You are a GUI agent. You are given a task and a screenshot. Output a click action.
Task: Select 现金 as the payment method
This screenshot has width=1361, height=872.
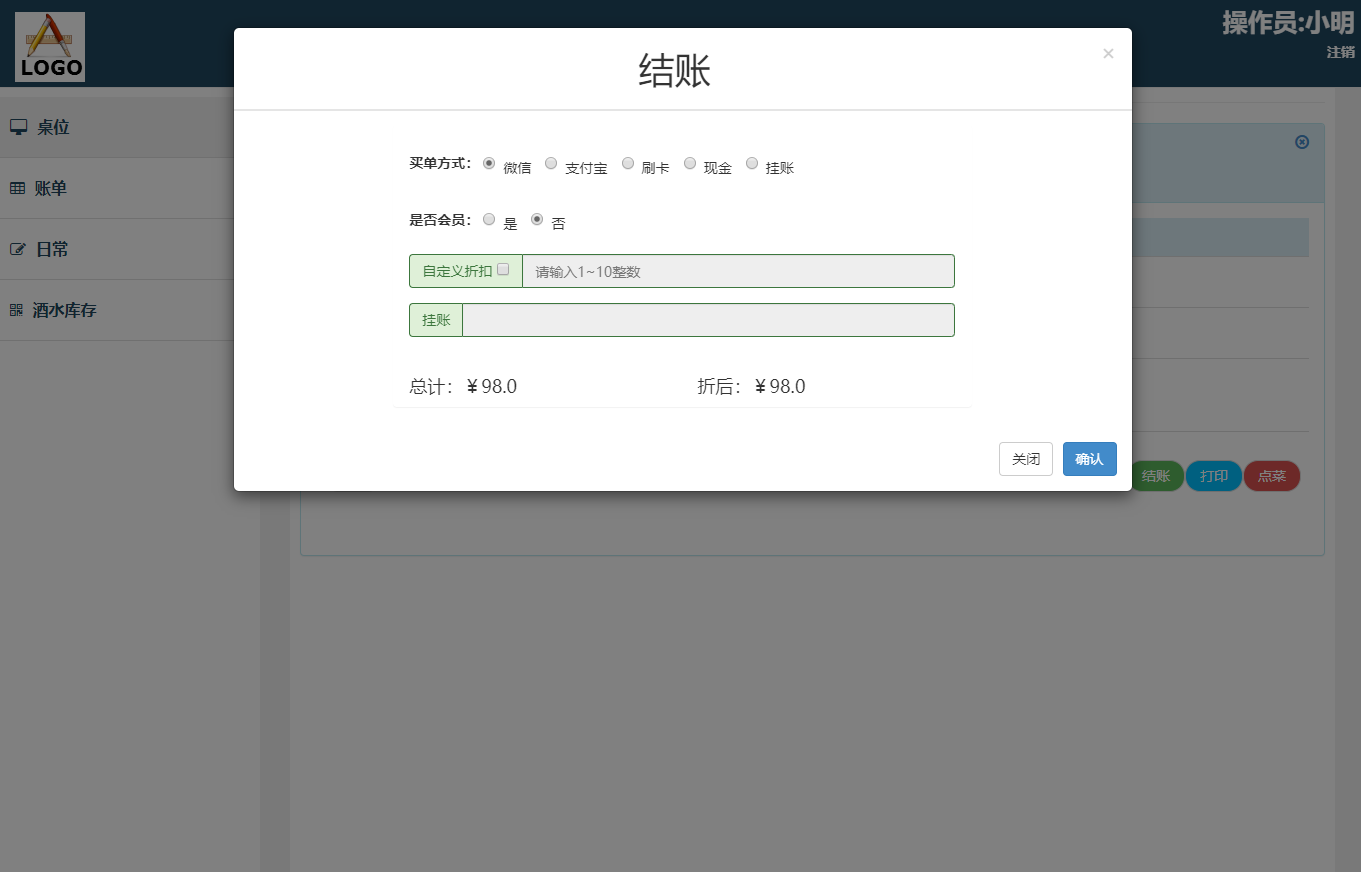tap(690, 163)
